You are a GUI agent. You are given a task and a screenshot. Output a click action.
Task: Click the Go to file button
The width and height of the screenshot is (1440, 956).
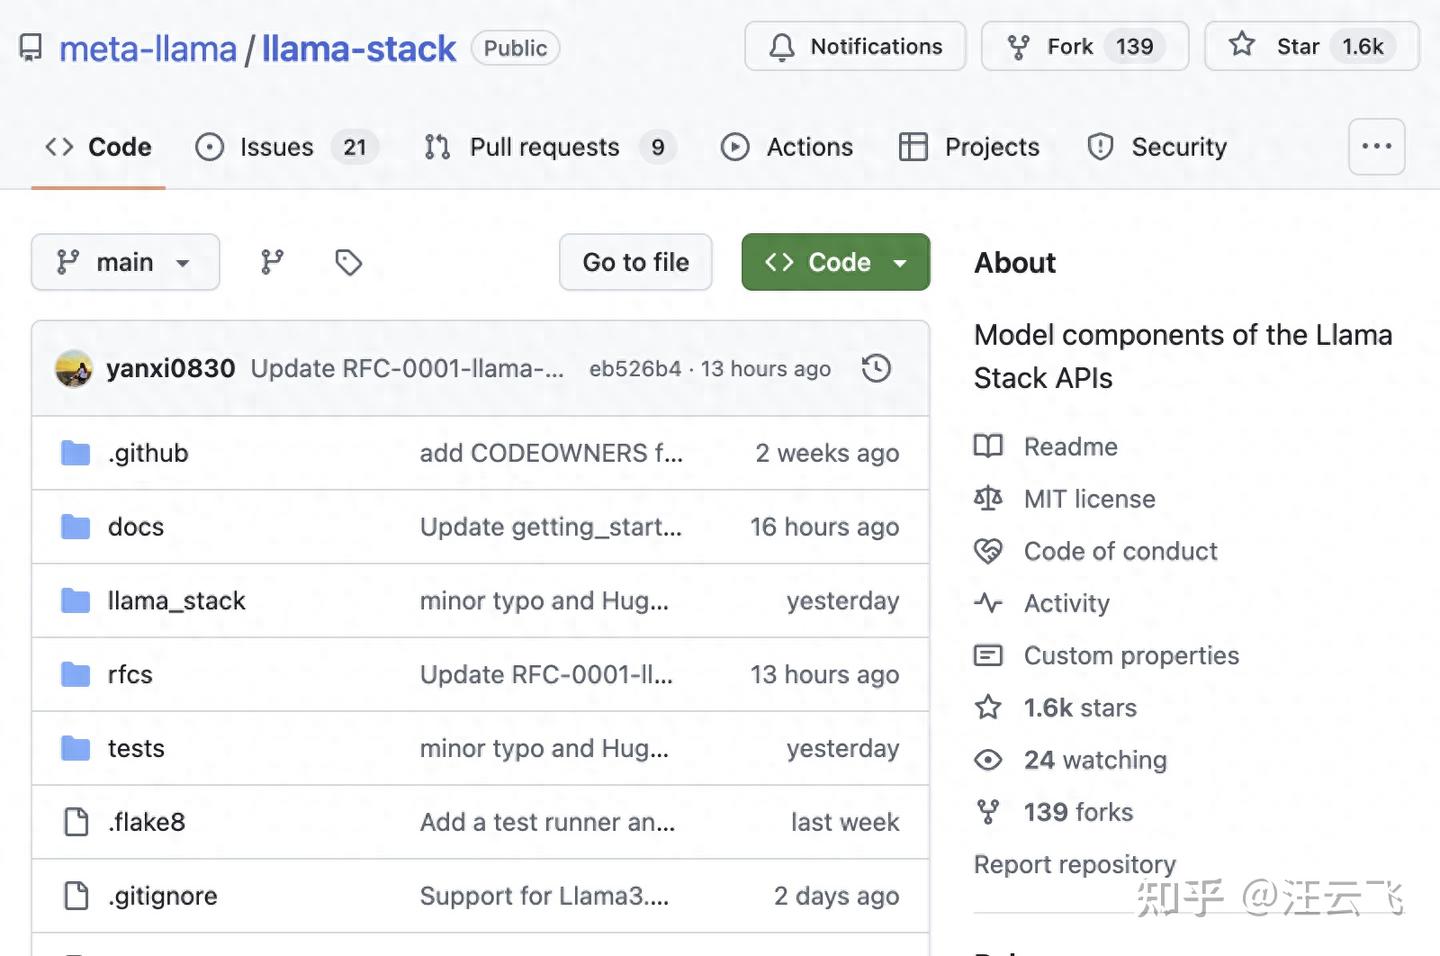[635, 262]
